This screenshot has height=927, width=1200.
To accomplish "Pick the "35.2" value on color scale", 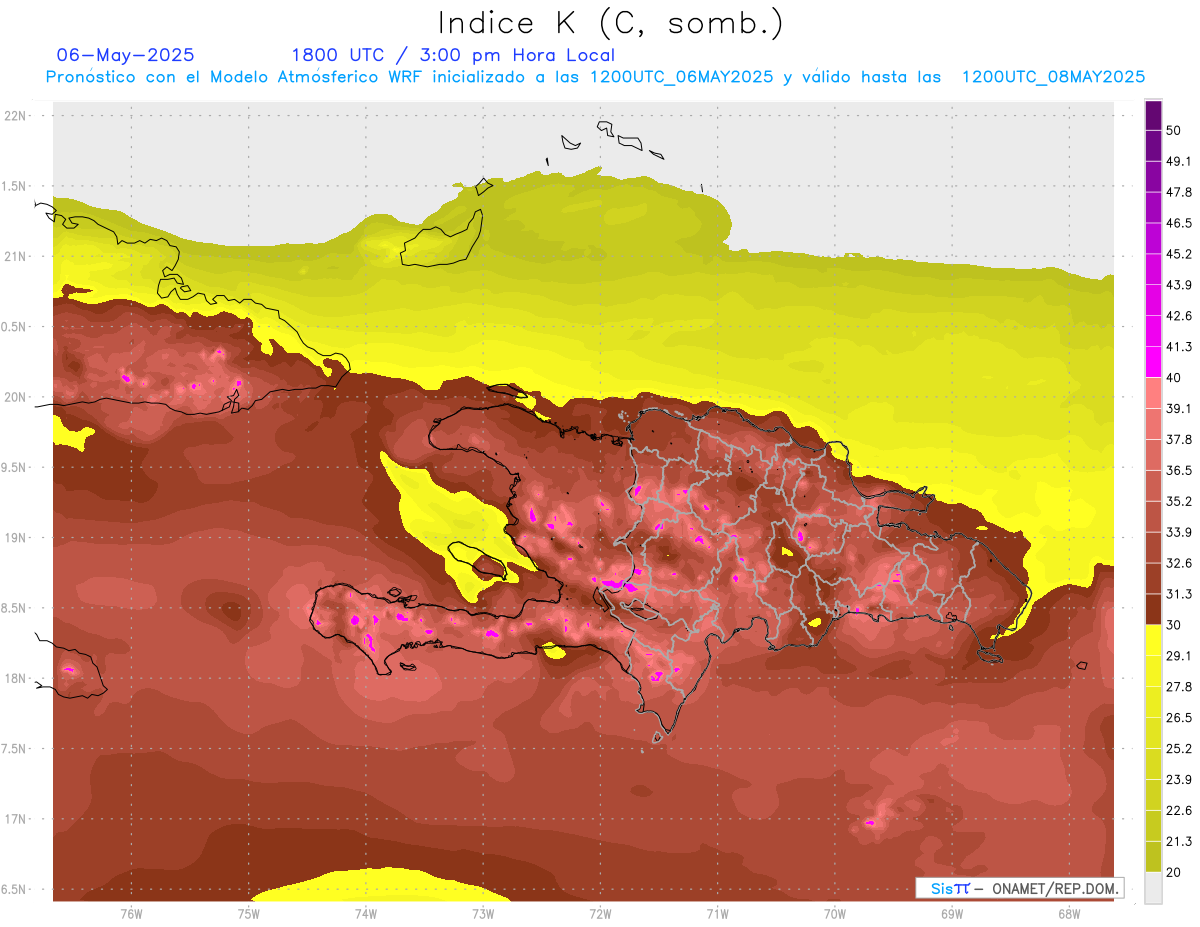I will tap(1179, 501).
